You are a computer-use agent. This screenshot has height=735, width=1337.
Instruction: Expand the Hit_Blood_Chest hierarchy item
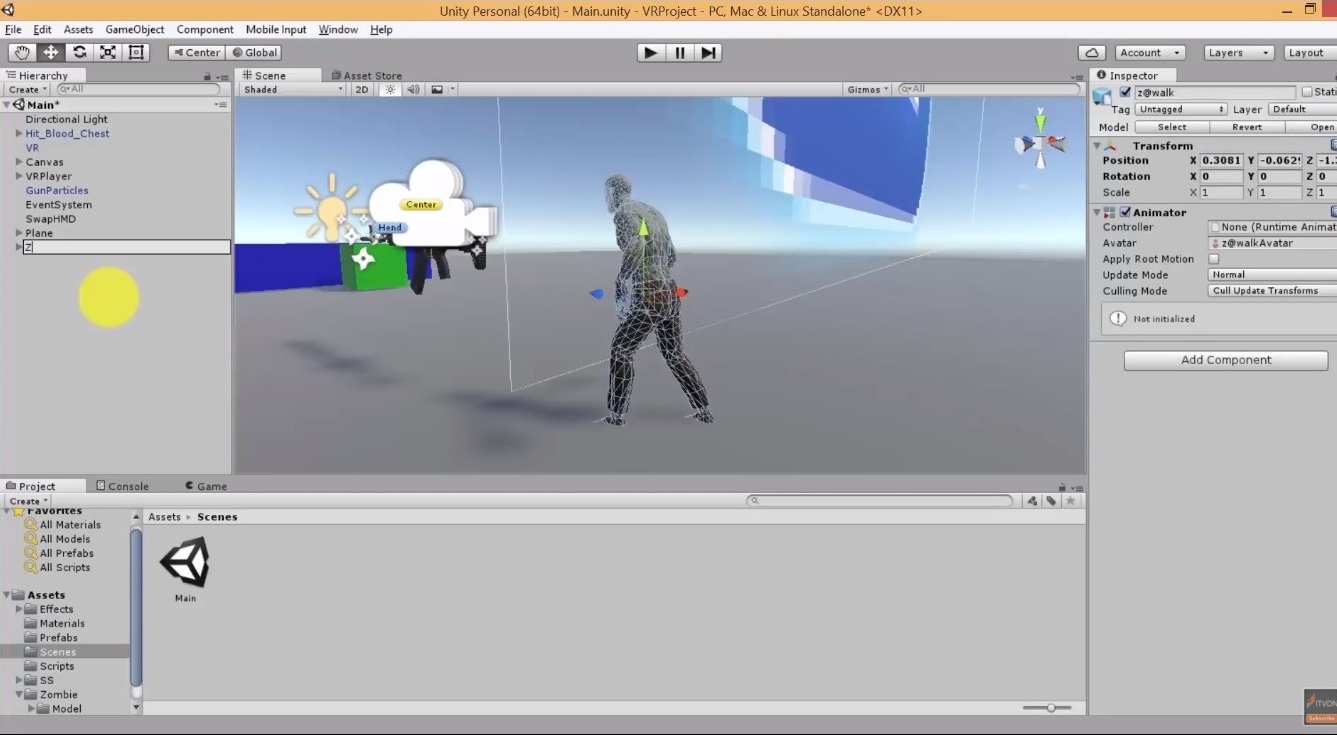pos(18,133)
